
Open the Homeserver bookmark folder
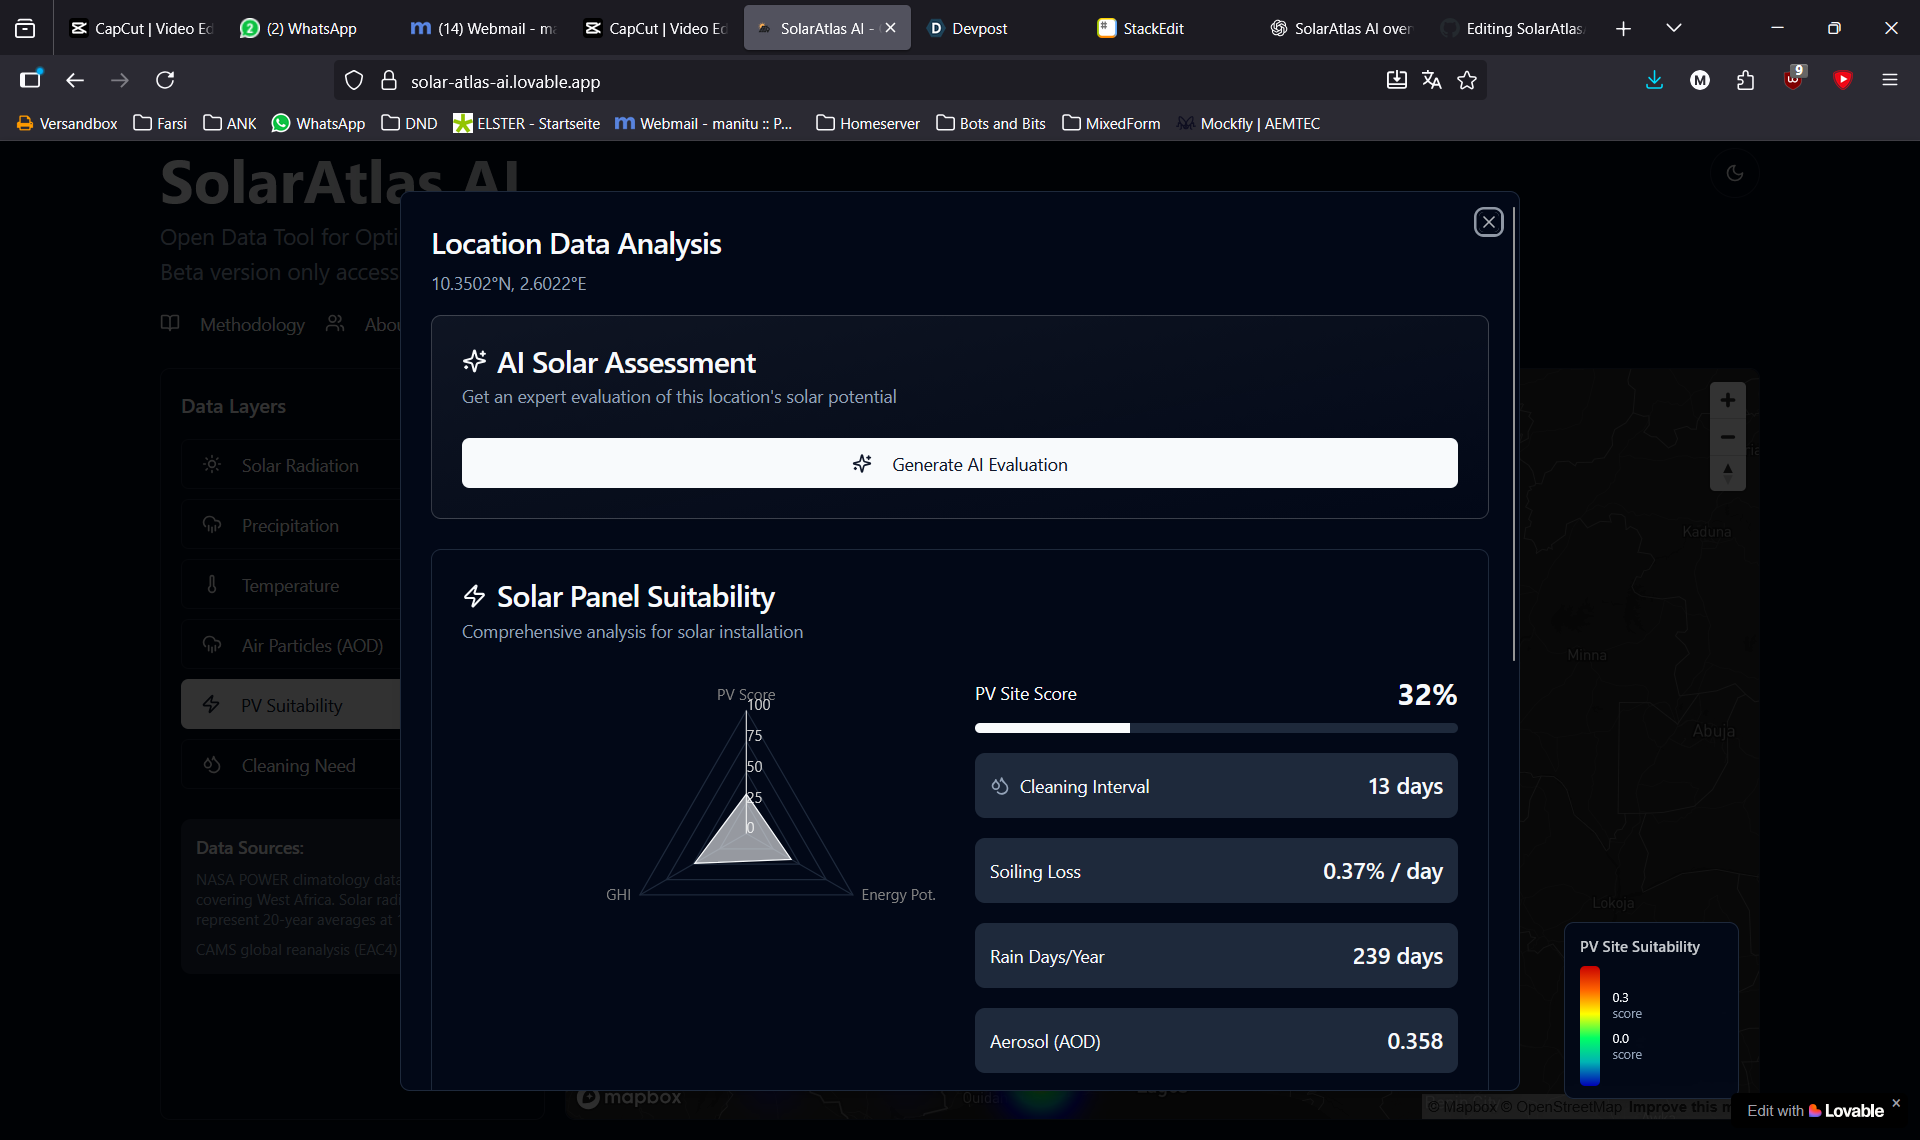[x=868, y=123]
